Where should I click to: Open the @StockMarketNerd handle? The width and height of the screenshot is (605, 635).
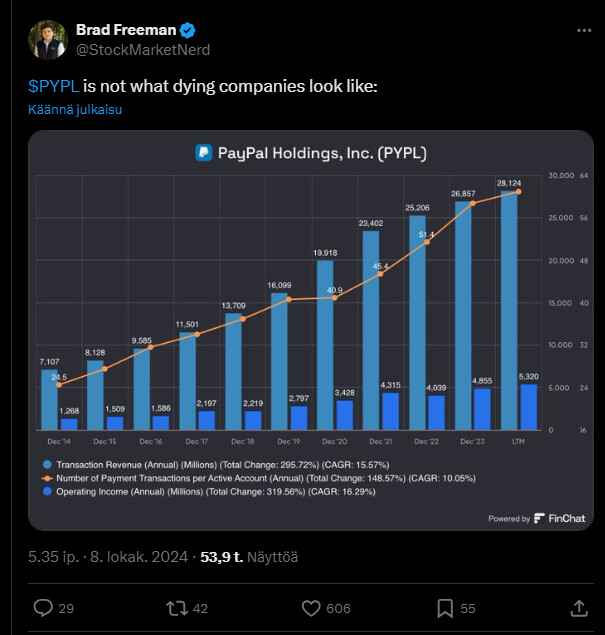pyautogui.click(x=143, y=50)
